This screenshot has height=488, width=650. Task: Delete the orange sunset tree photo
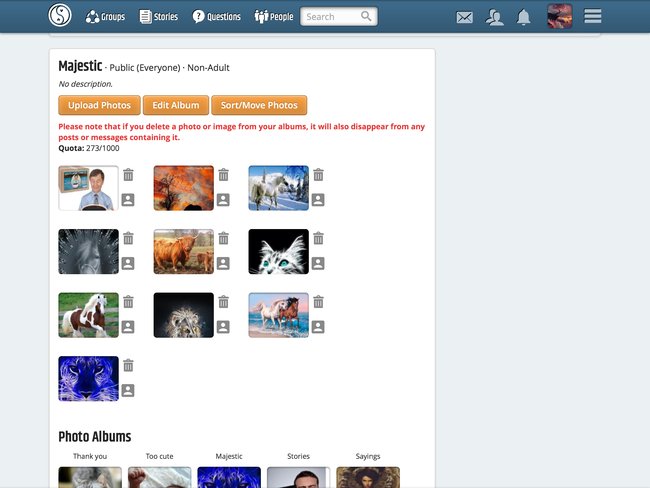(223, 175)
